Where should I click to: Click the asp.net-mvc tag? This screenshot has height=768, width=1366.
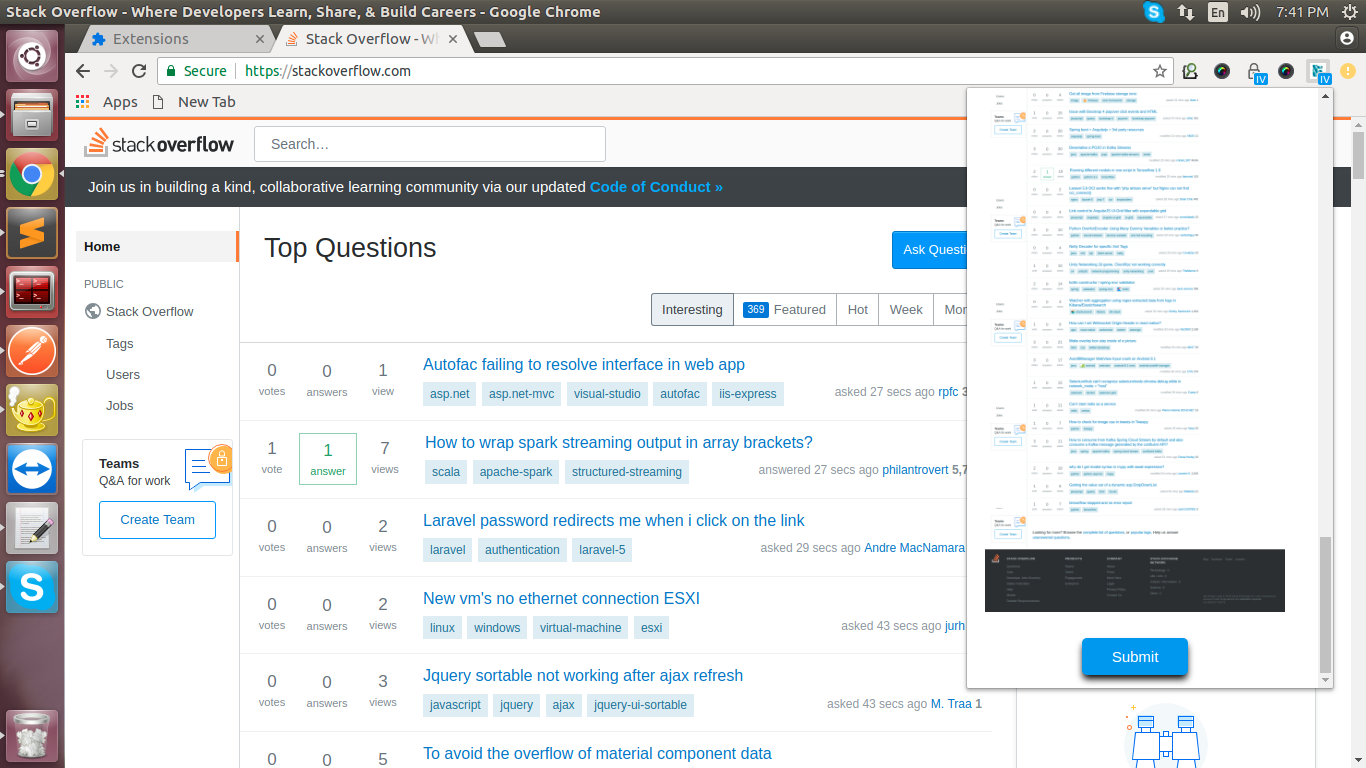[521, 394]
